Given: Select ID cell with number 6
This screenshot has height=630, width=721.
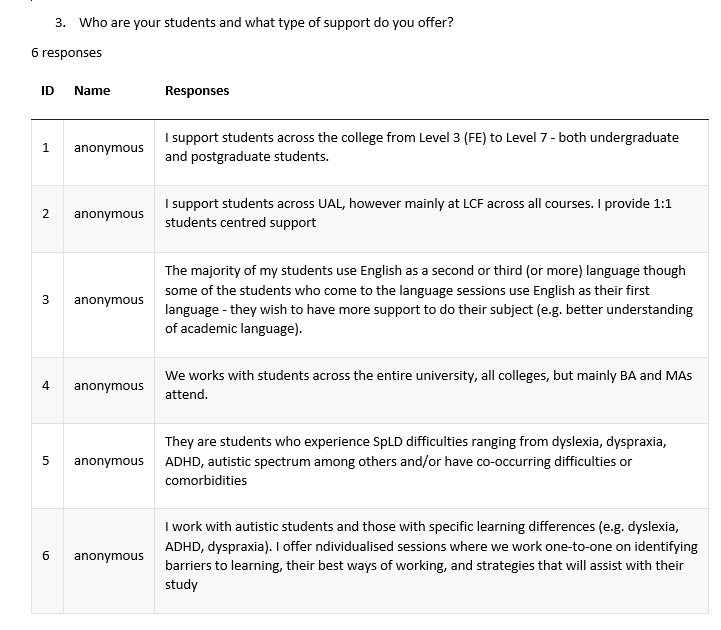Looking at the screenshot, I should (x=46, y=556).
